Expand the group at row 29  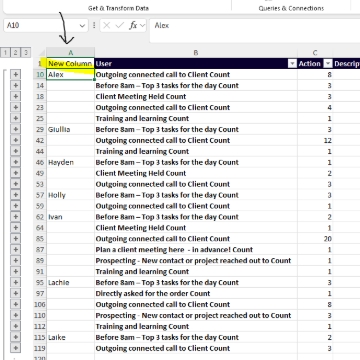tap(15, 129)
